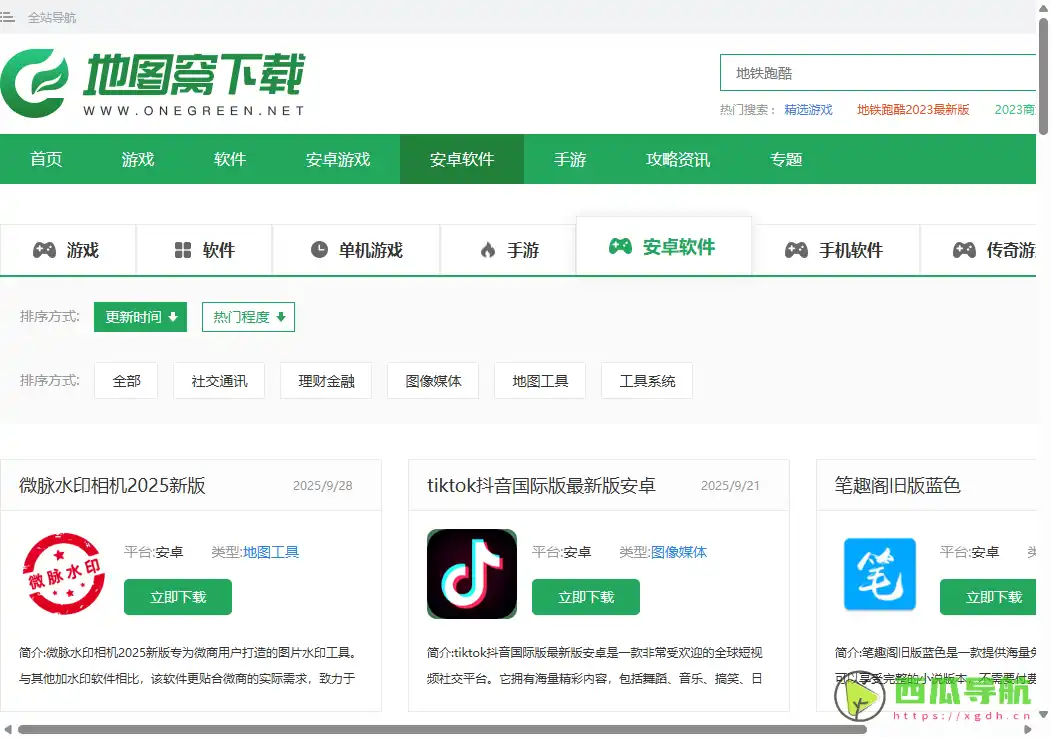1051x737 pixels.
Task: Click the flame icon beside 手游
Action: pyautogui.click(x=487, y=250)
